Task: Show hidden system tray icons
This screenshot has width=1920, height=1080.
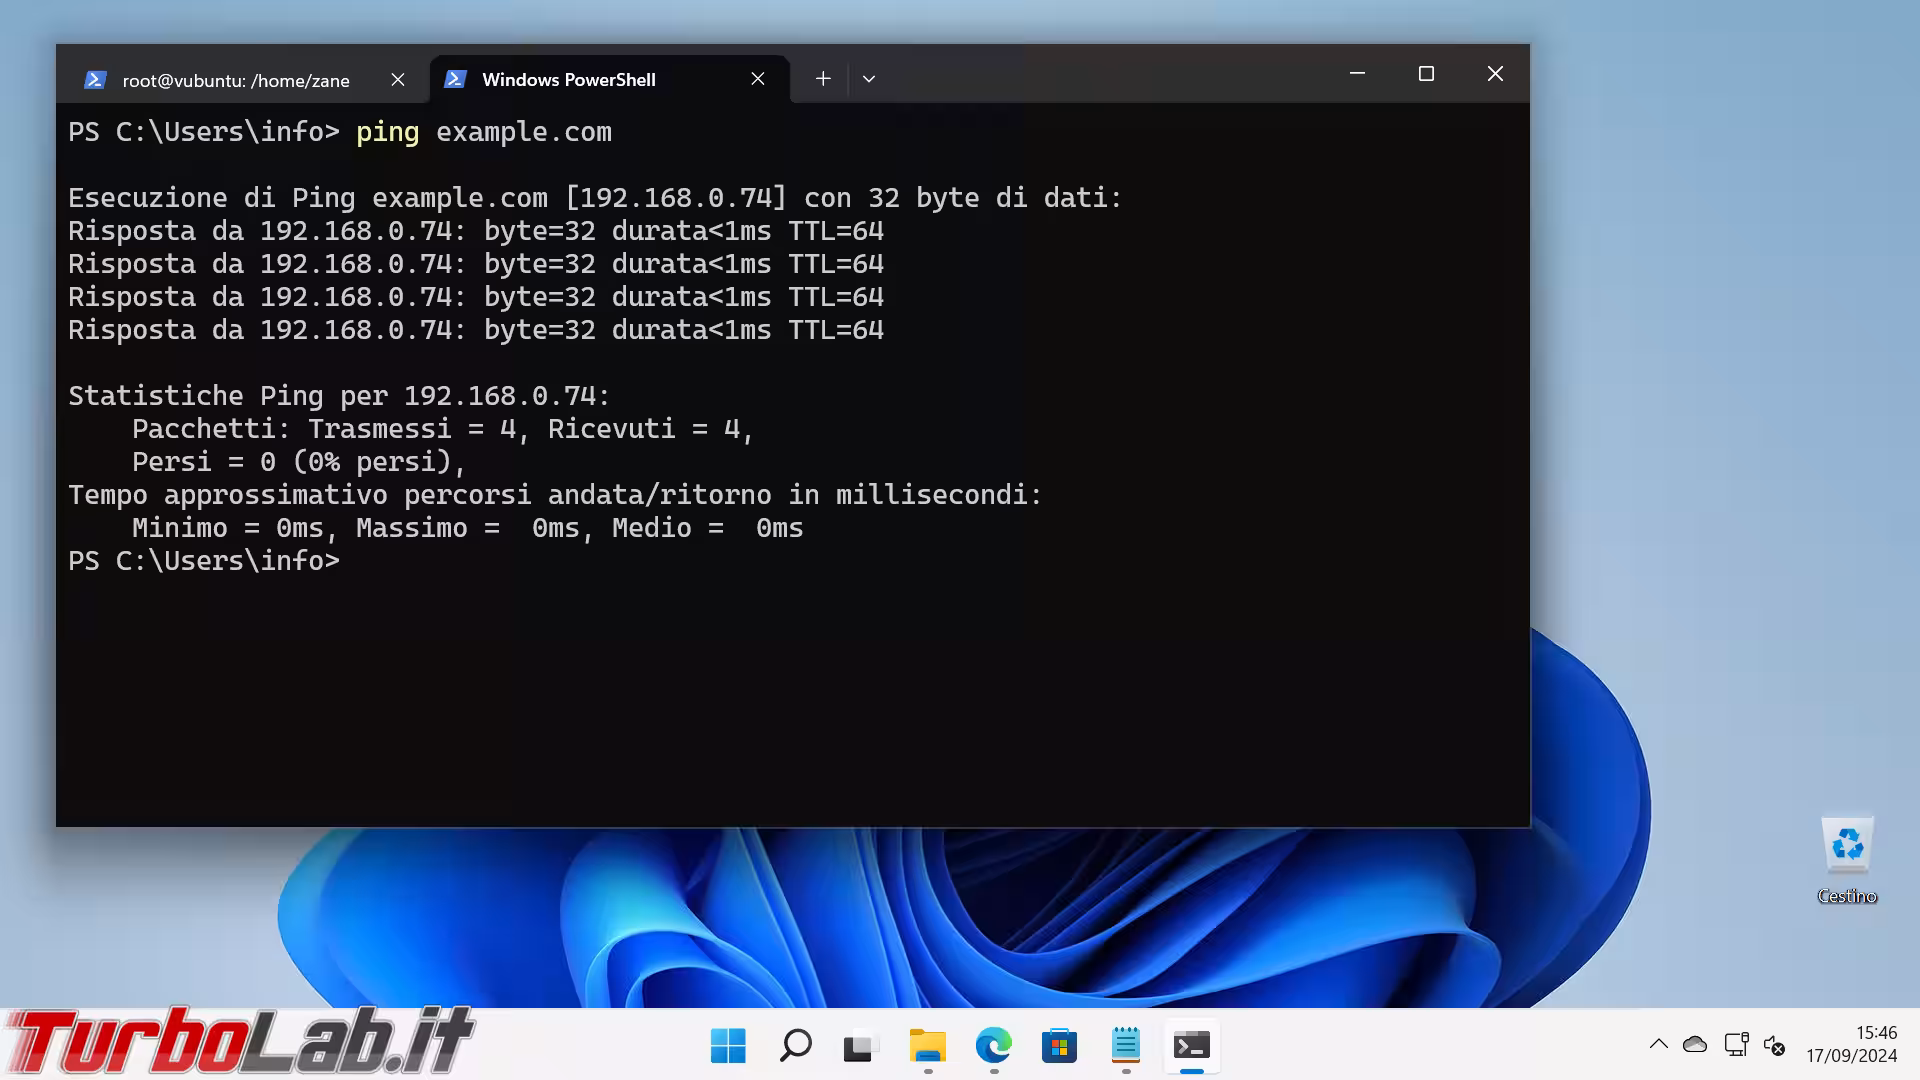Action: tap(1658, 1044)
